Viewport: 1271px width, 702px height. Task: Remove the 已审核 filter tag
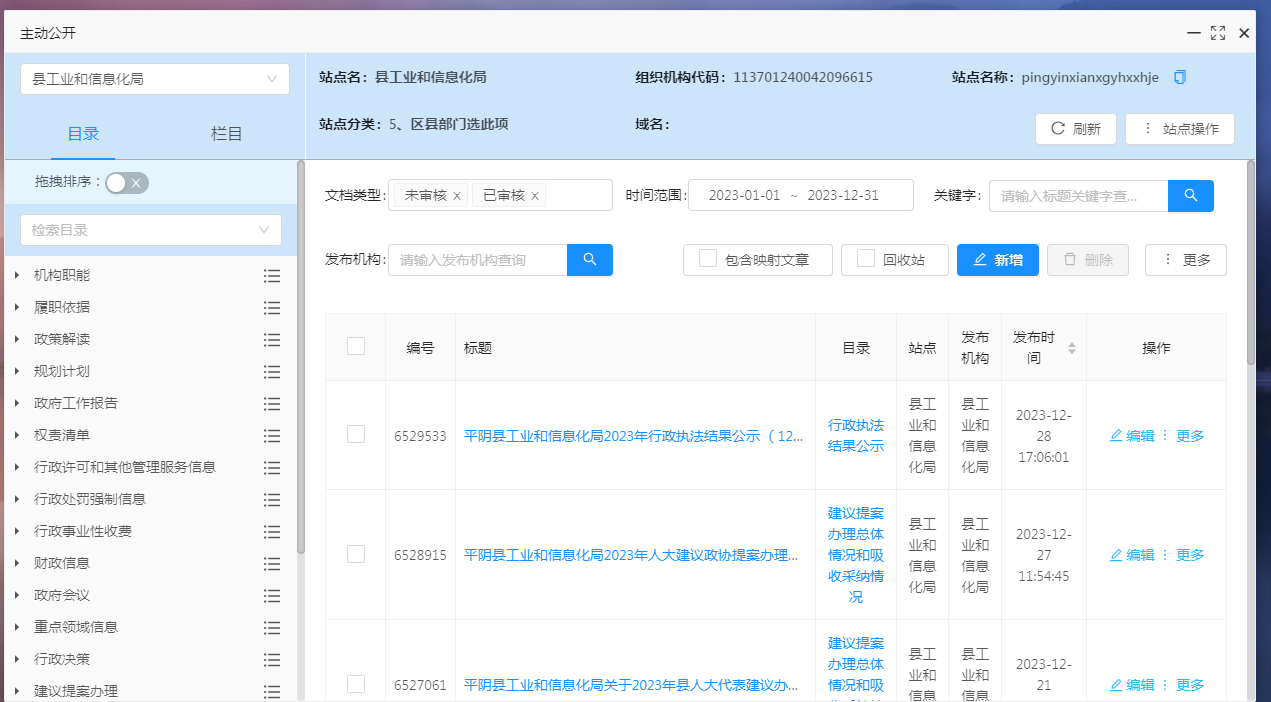tap(535, 196)
